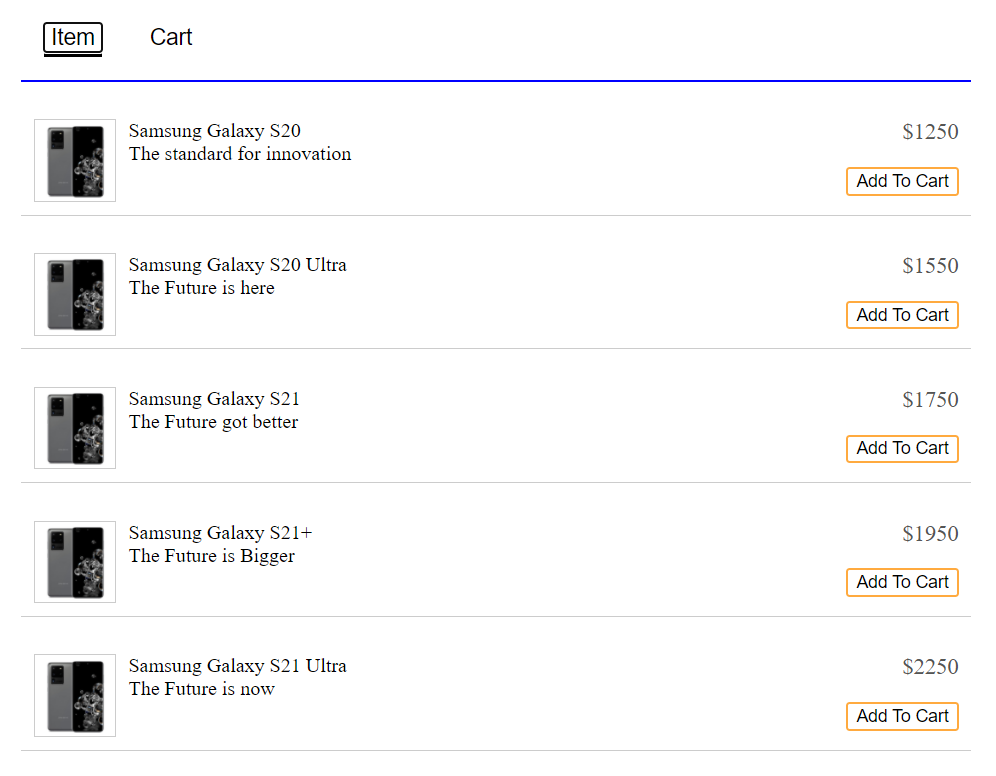Add Samsung Galaxy S21 to cart
996x776 pixels.
[902, 449]
